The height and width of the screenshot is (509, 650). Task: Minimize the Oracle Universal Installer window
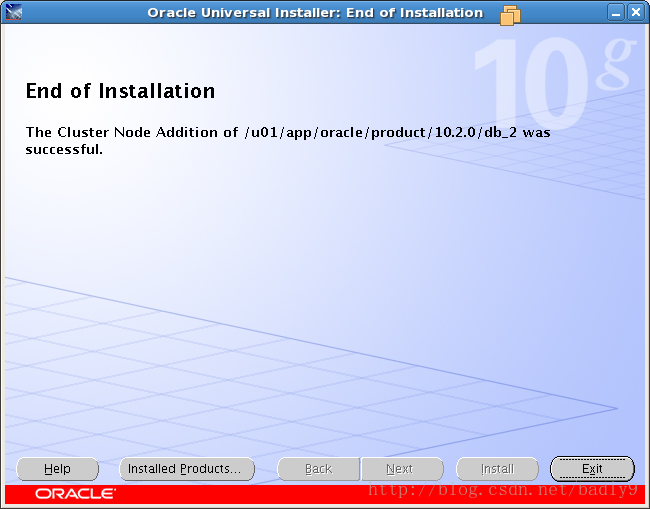pyautogui.click(x=616, y=12)
